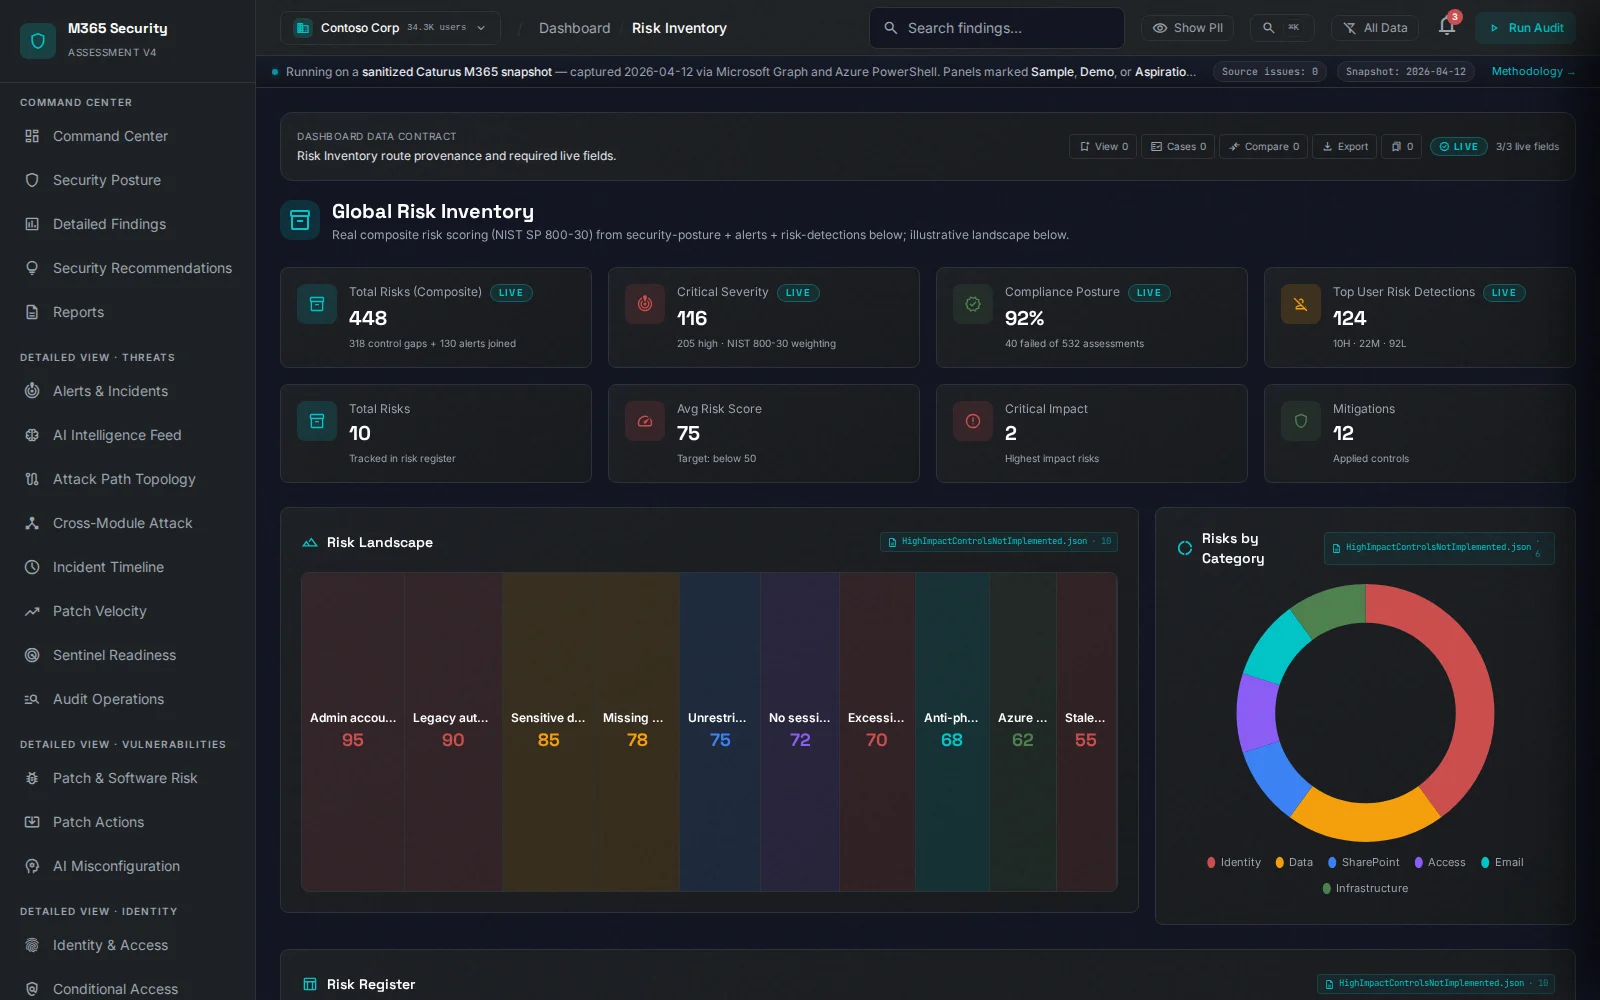The image size is (1600, 1000).
Task: Click the Alerts & Incidents siren icon
Action: (32, 391)
